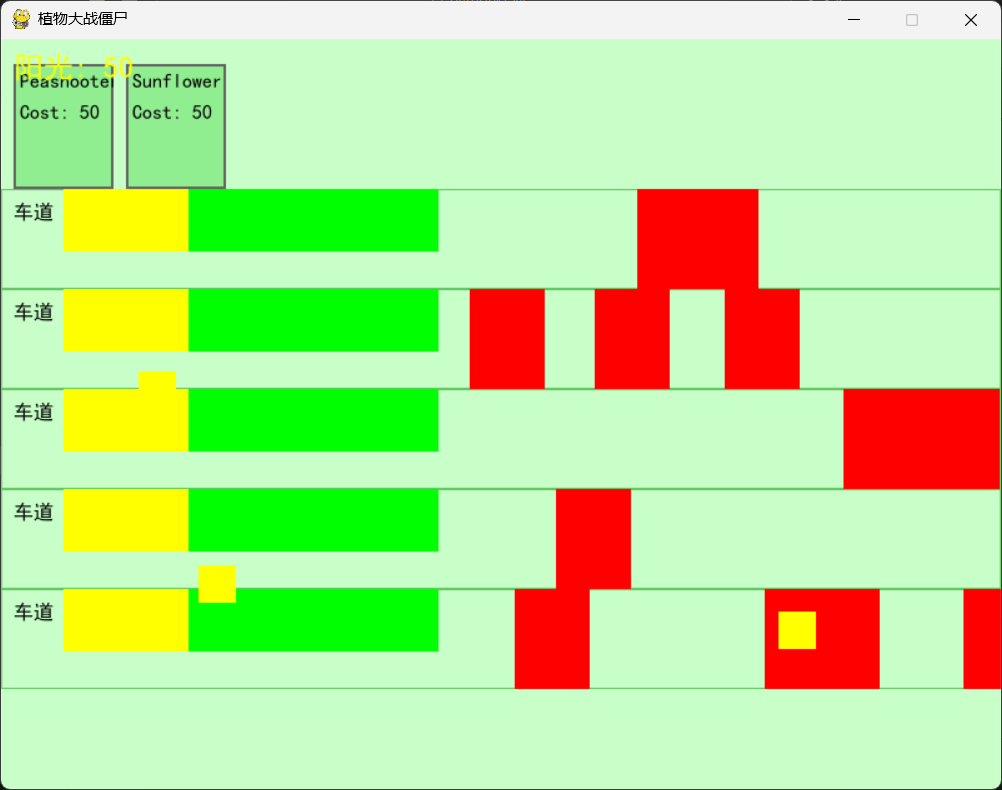Place a plant on the fourth lane's green block

click(x=314, y=520)
